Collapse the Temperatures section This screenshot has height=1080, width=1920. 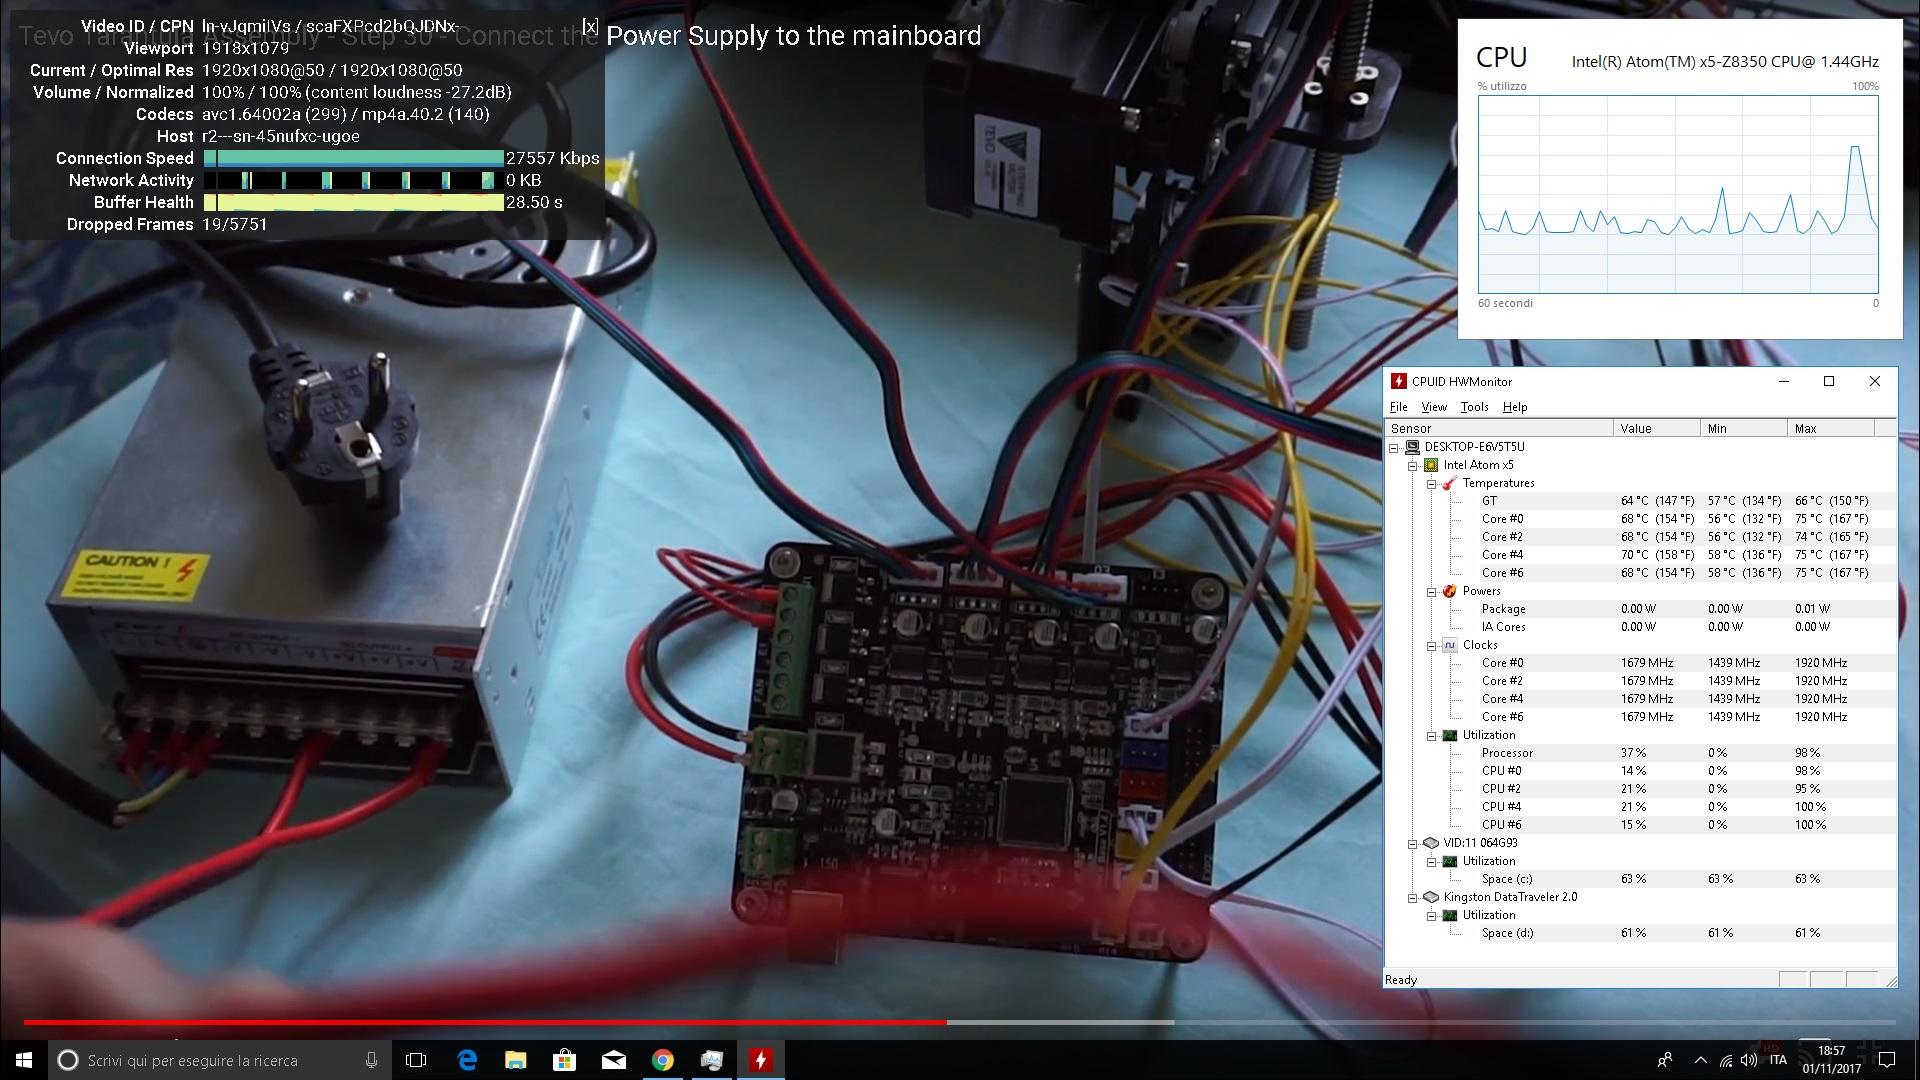1432,484
